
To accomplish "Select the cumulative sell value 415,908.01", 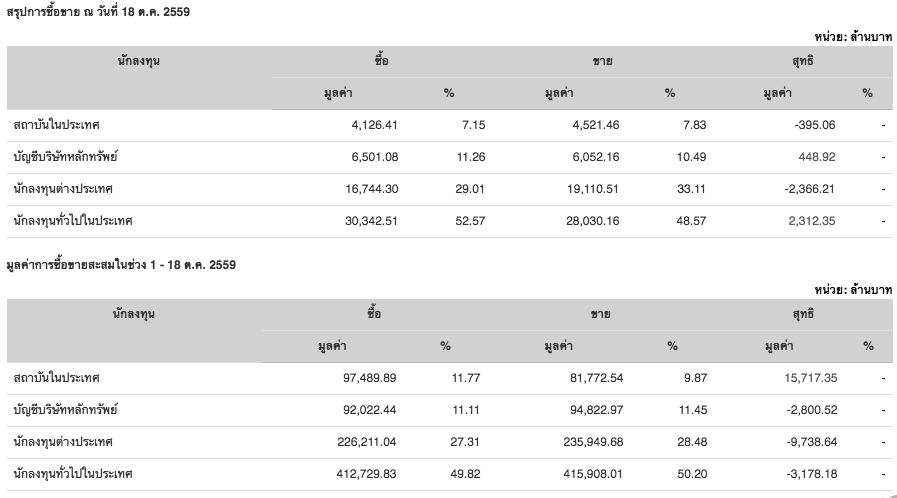I will 593,474.
